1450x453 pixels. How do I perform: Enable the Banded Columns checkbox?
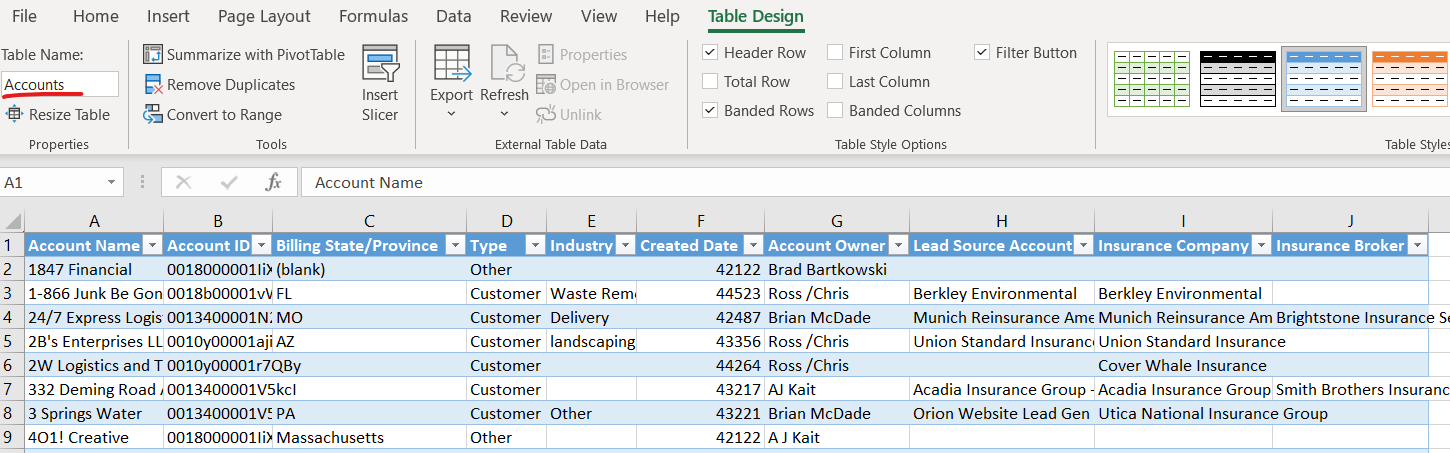point(835,111)
